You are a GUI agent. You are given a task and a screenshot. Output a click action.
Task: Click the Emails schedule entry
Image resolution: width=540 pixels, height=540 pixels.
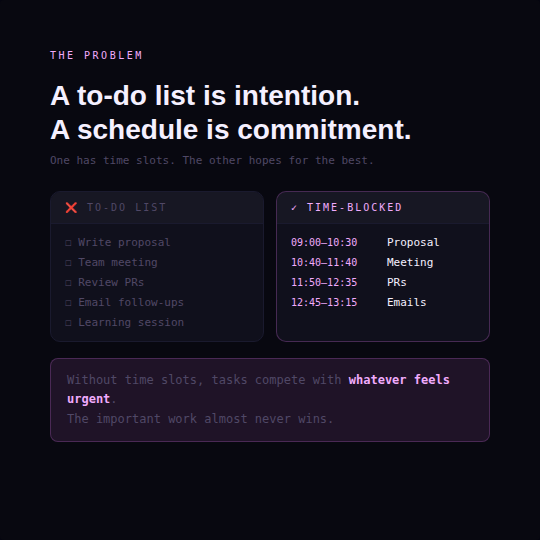point(406,302)
